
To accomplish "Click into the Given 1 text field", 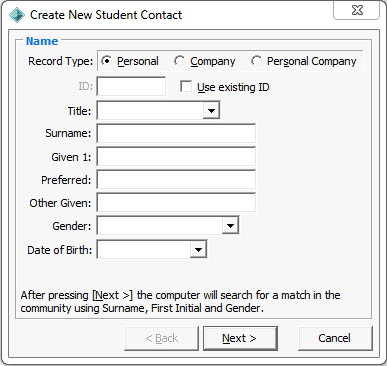I will tap(176, 157).
